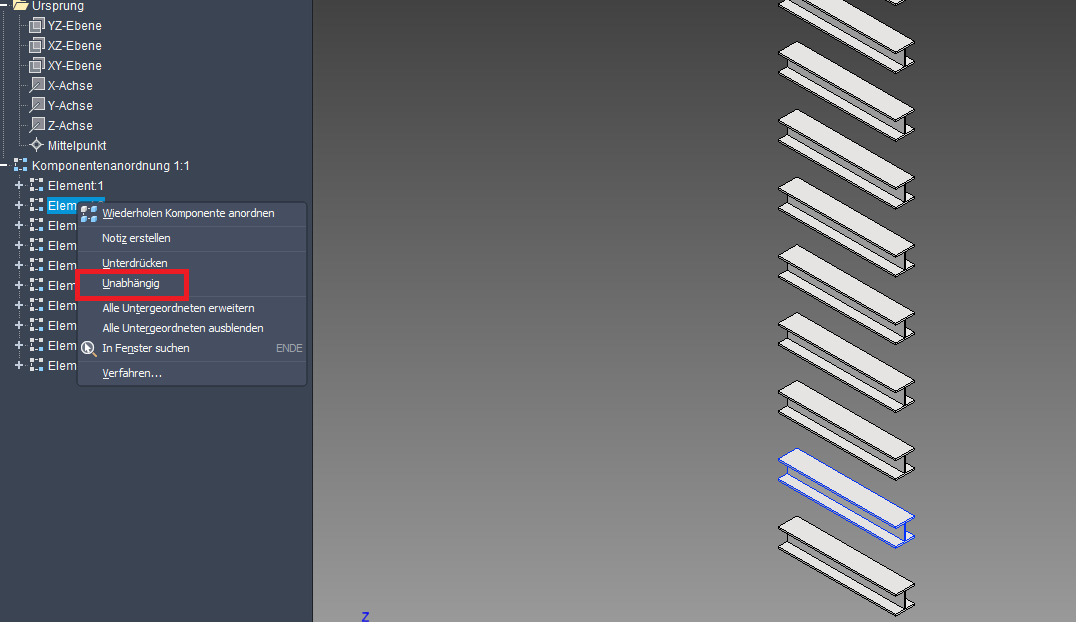Image resolution: width=1076 pixels, height=622 pixels.
Task: Select the XZ-Ebene label in the browser
Action: [x=75, y=45]
